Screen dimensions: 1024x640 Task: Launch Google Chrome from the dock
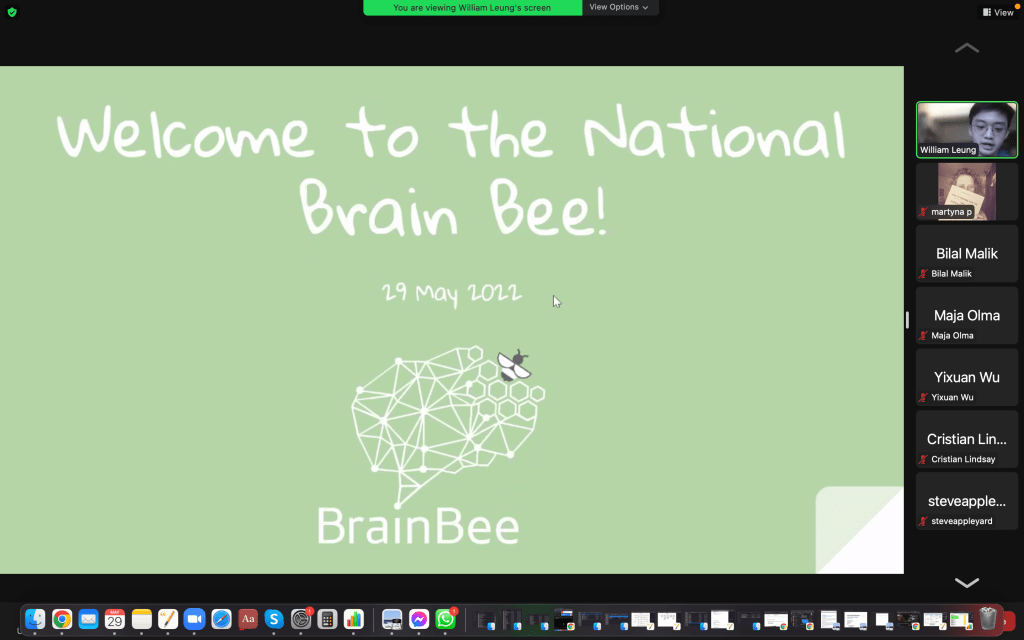62,619
